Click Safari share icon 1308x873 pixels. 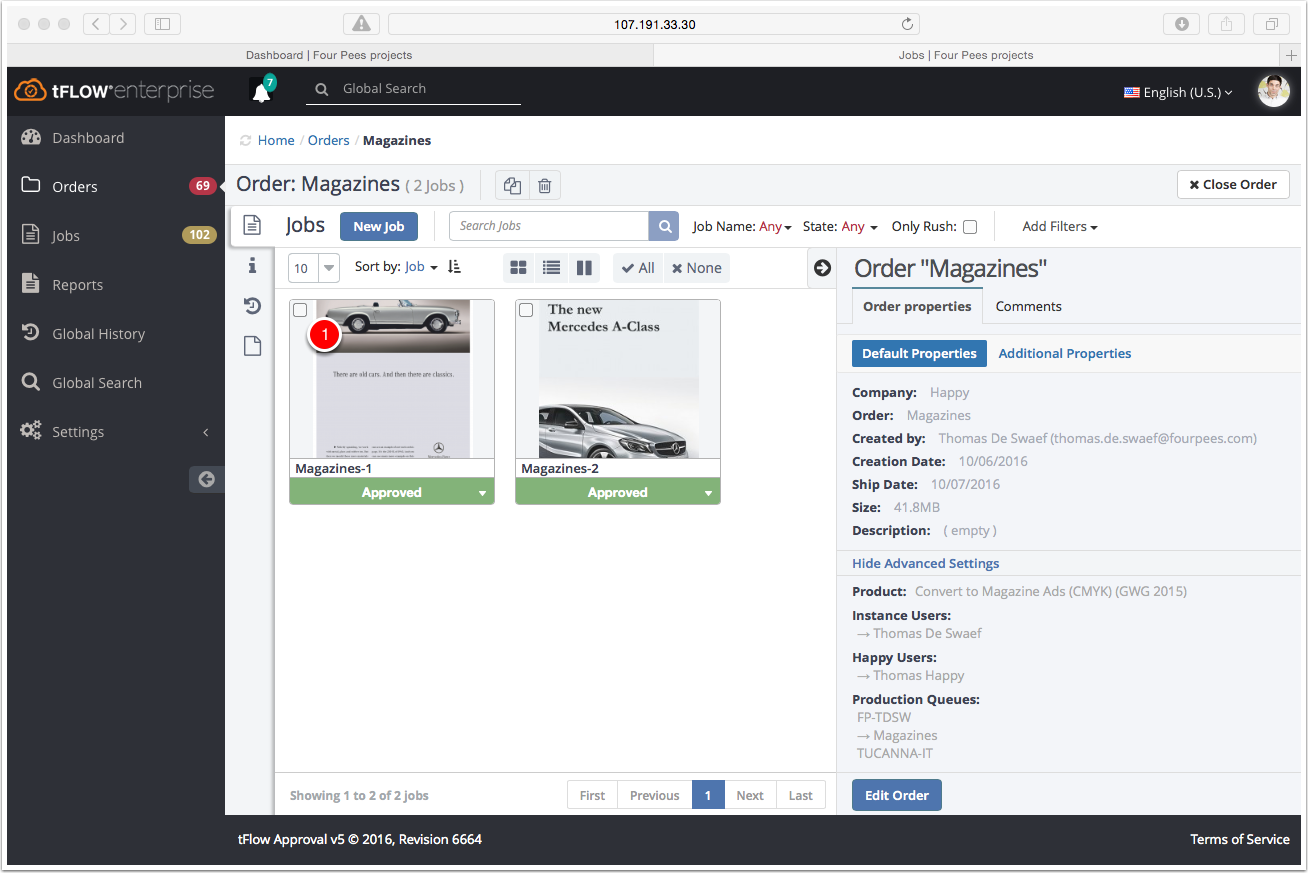tap(1226, 24)
